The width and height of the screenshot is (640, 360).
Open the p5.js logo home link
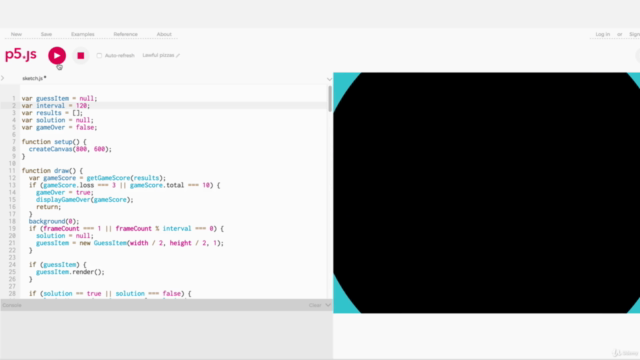tap(21, 54)
